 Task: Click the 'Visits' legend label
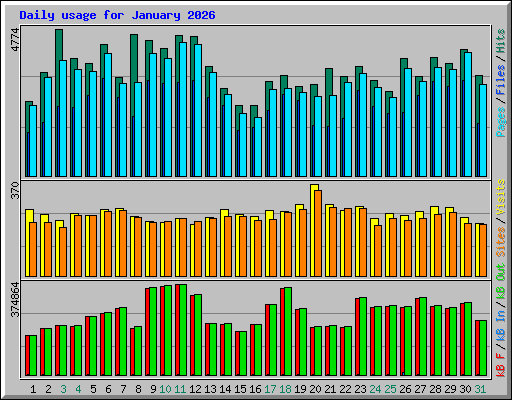[x=501, y=197]
